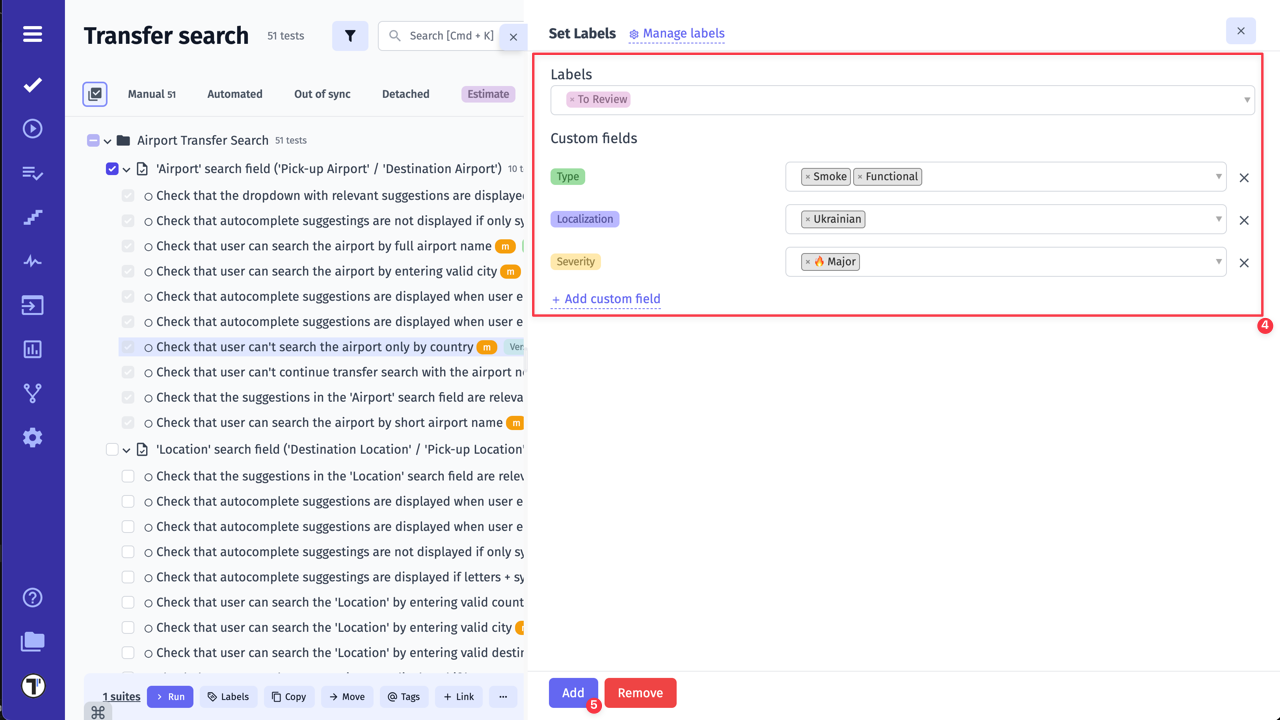The height and width of the screenshot is (720, 1280).
Task: Open the Manage labels link
Action: (683, 33)
